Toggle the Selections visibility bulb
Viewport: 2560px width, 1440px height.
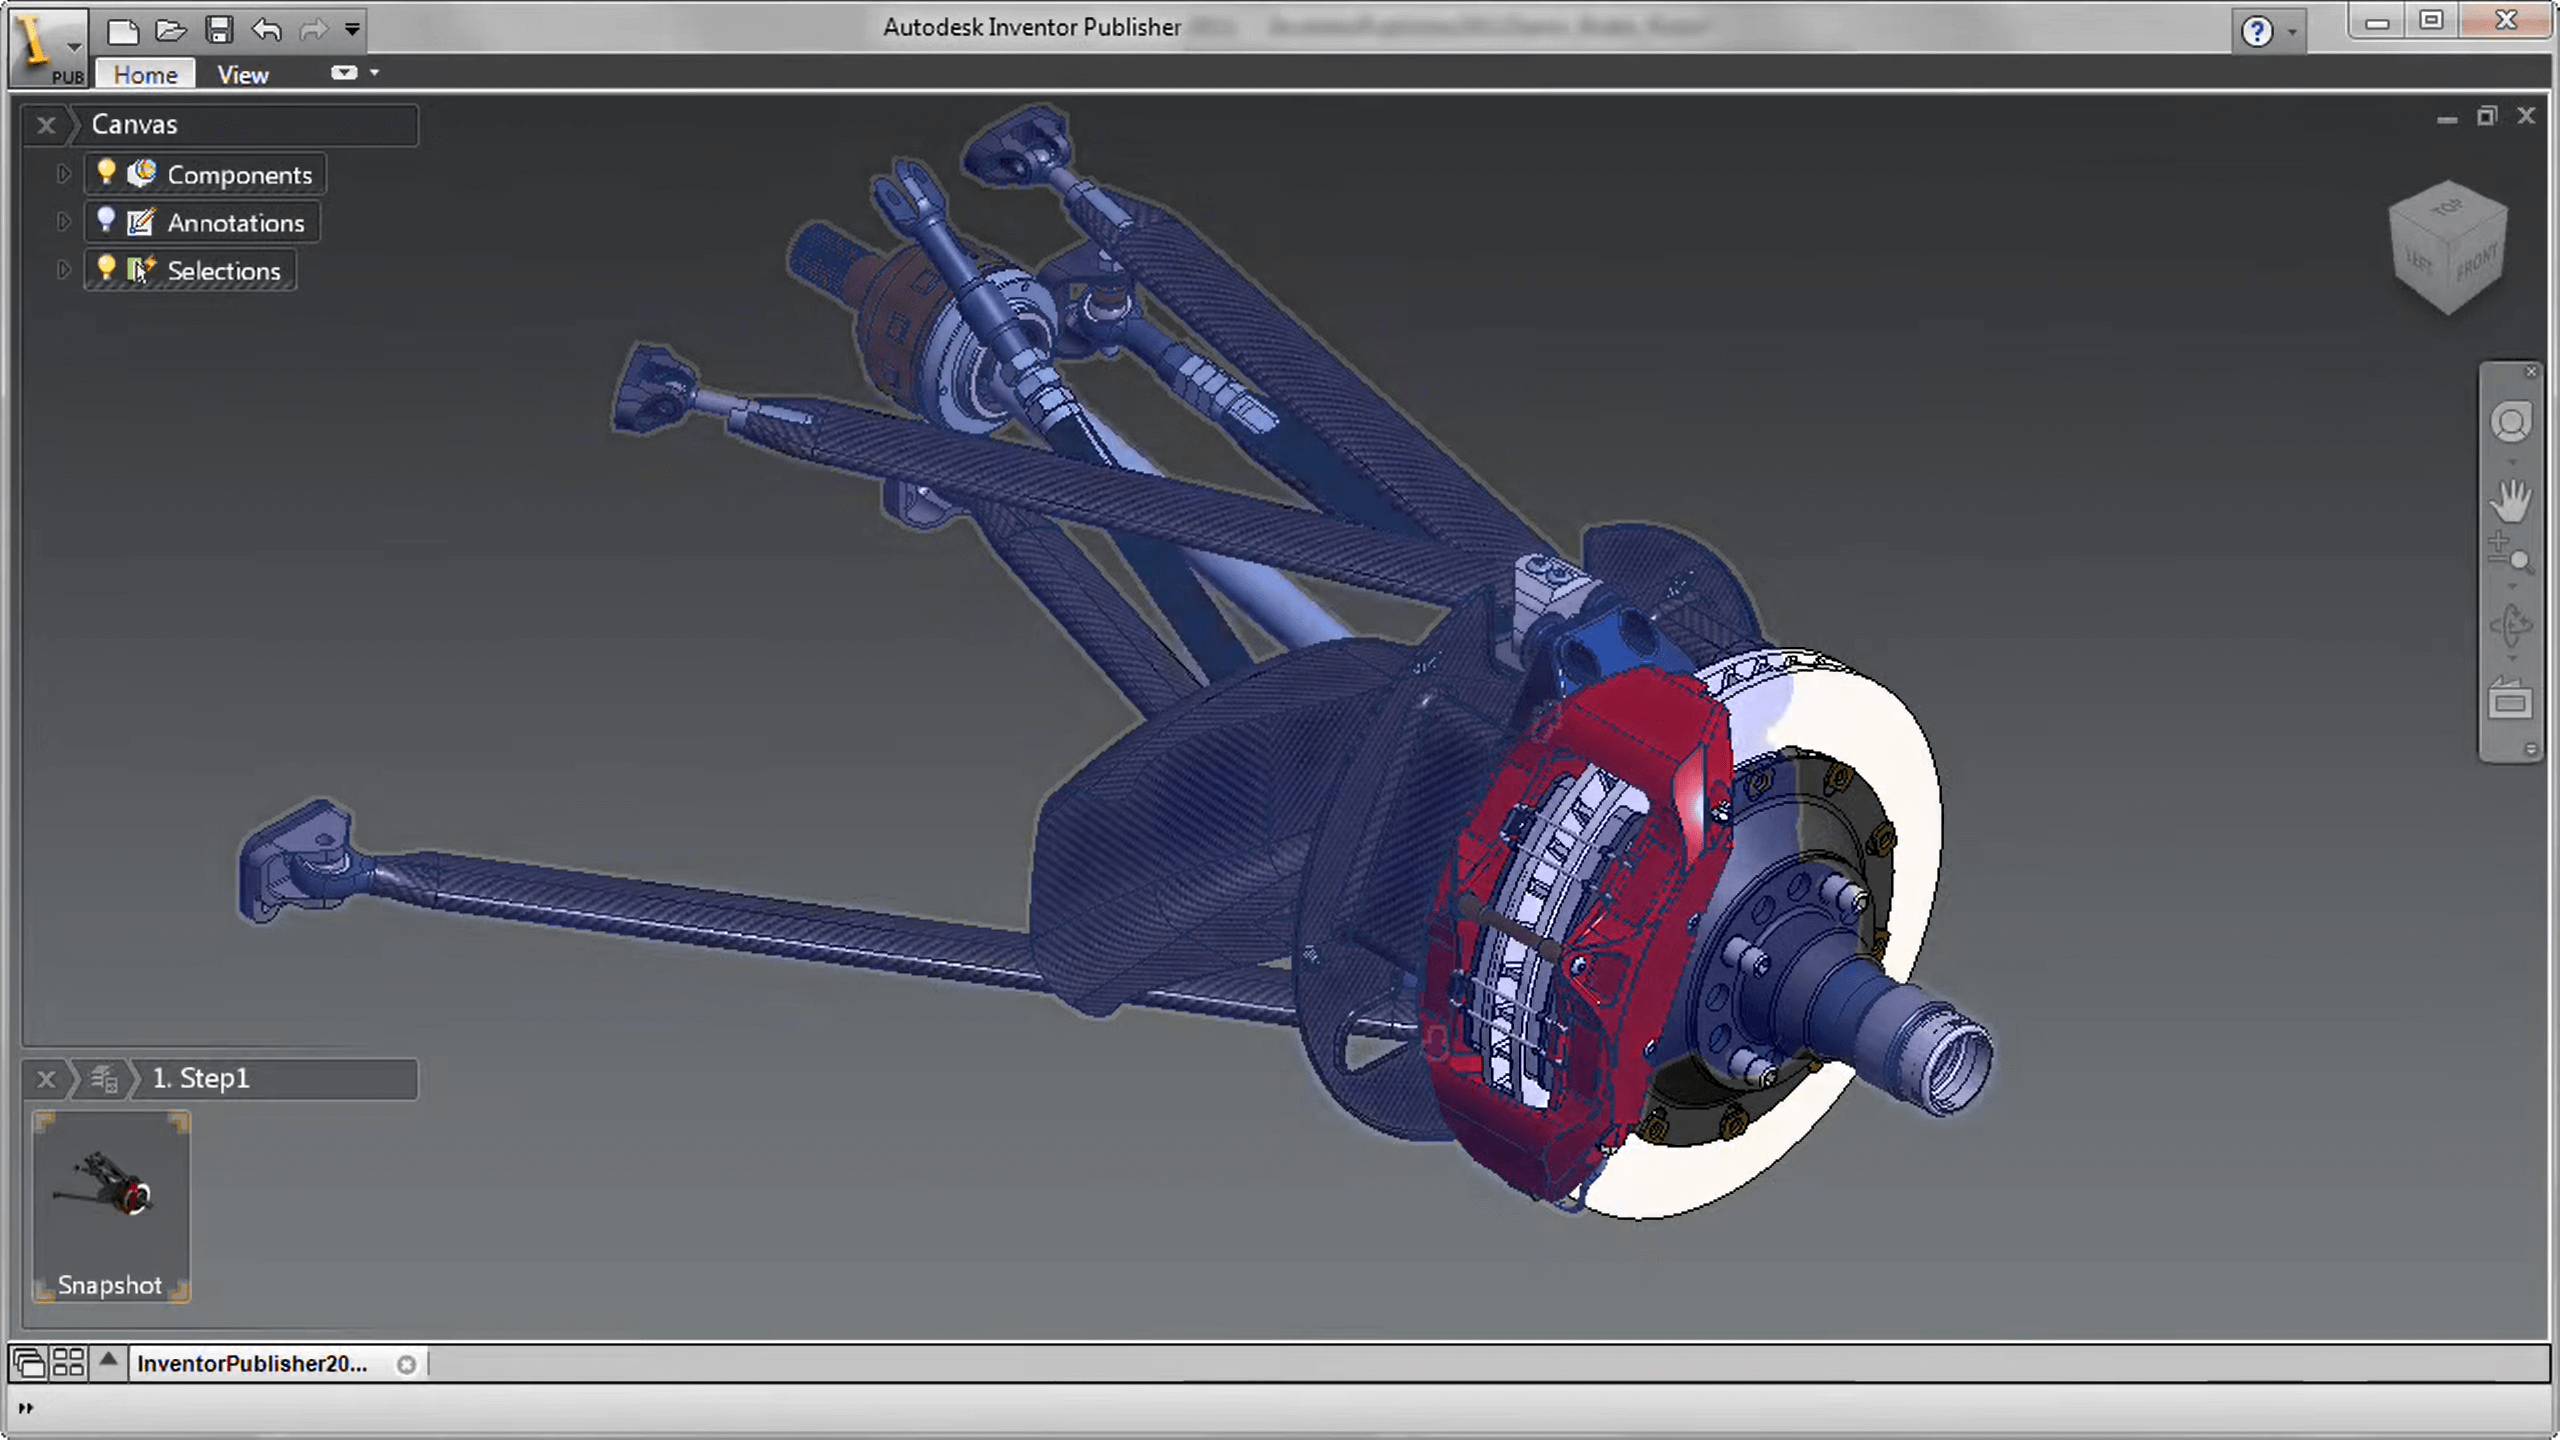pyautogui.click(x=106, y=269)
